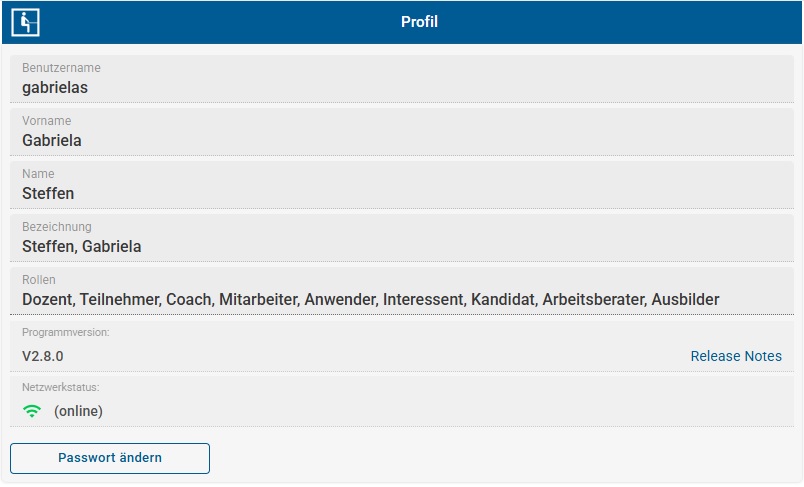The height and width of the screenshot is (487, 804).
Task: Click the (online) status text
Action: pyautogui.click(x=78, y=410)
